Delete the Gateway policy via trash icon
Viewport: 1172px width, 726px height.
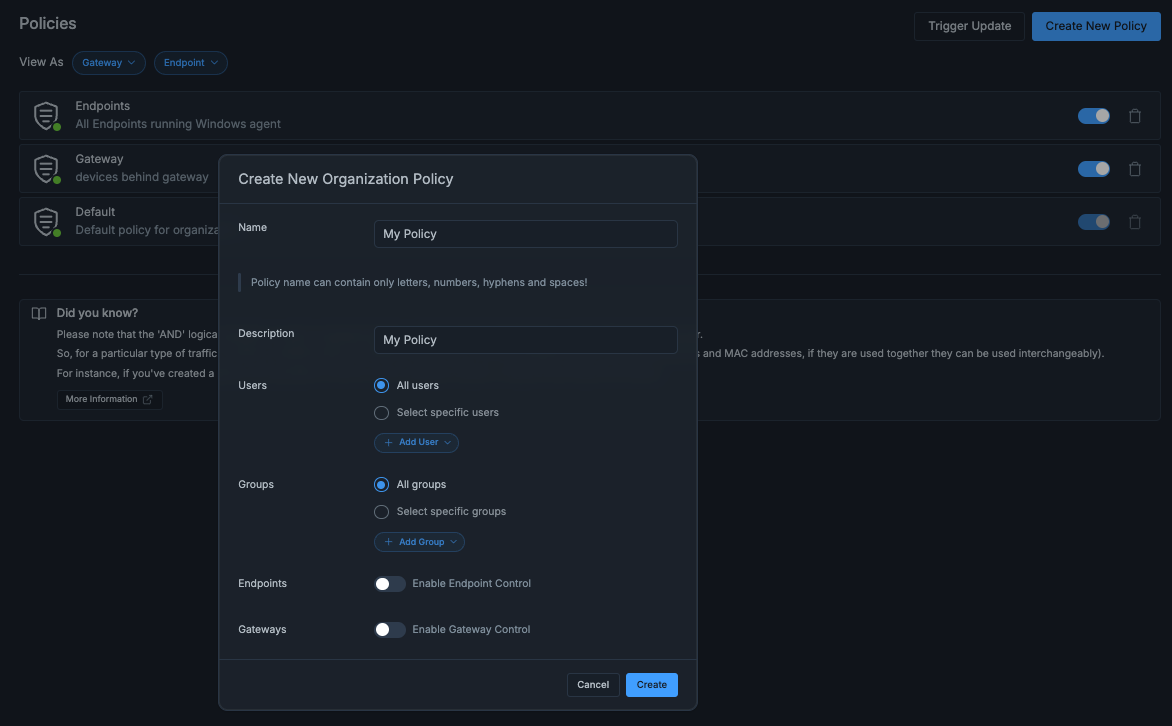pyautogui.click(x=1135, y=168)
